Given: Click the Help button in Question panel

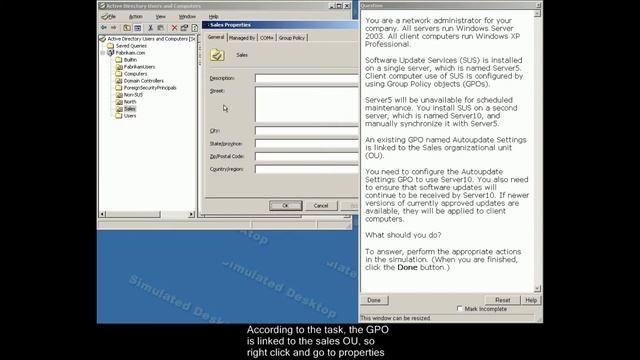Looking at the screenshot, I should point(531,300).
